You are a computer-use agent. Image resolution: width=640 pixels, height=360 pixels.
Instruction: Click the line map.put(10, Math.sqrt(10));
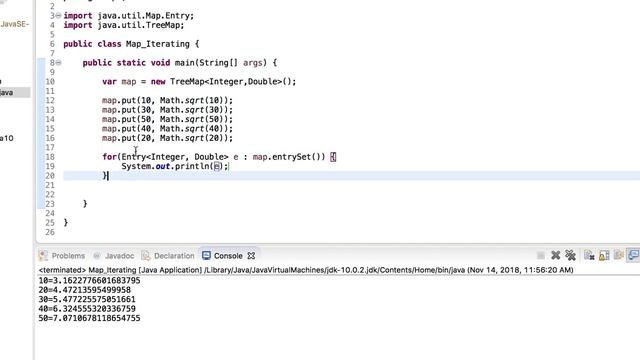tap(167, 100)
